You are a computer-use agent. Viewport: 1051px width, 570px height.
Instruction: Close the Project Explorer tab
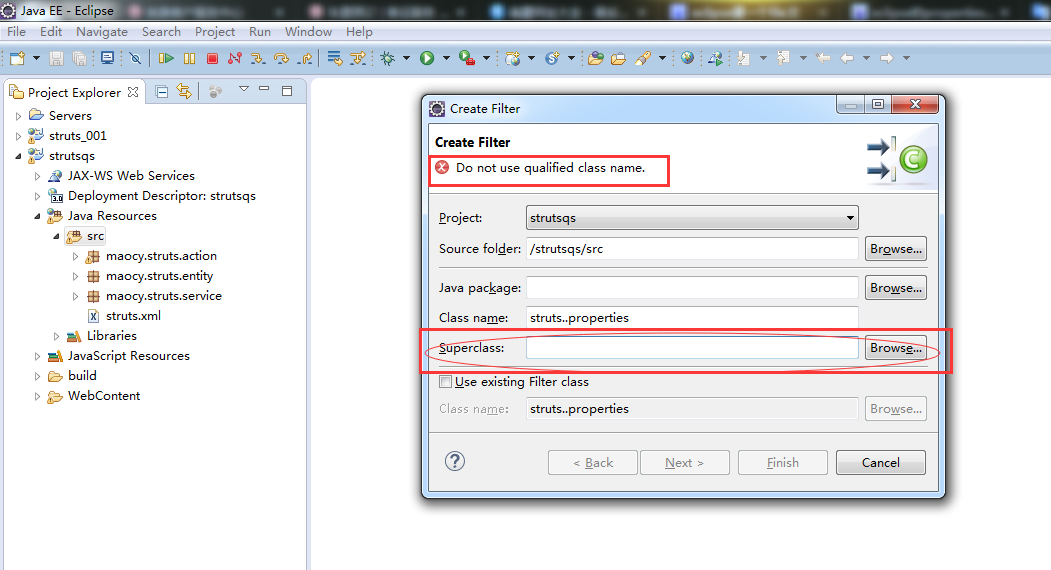pyautogui.click(x=133, y=92)
